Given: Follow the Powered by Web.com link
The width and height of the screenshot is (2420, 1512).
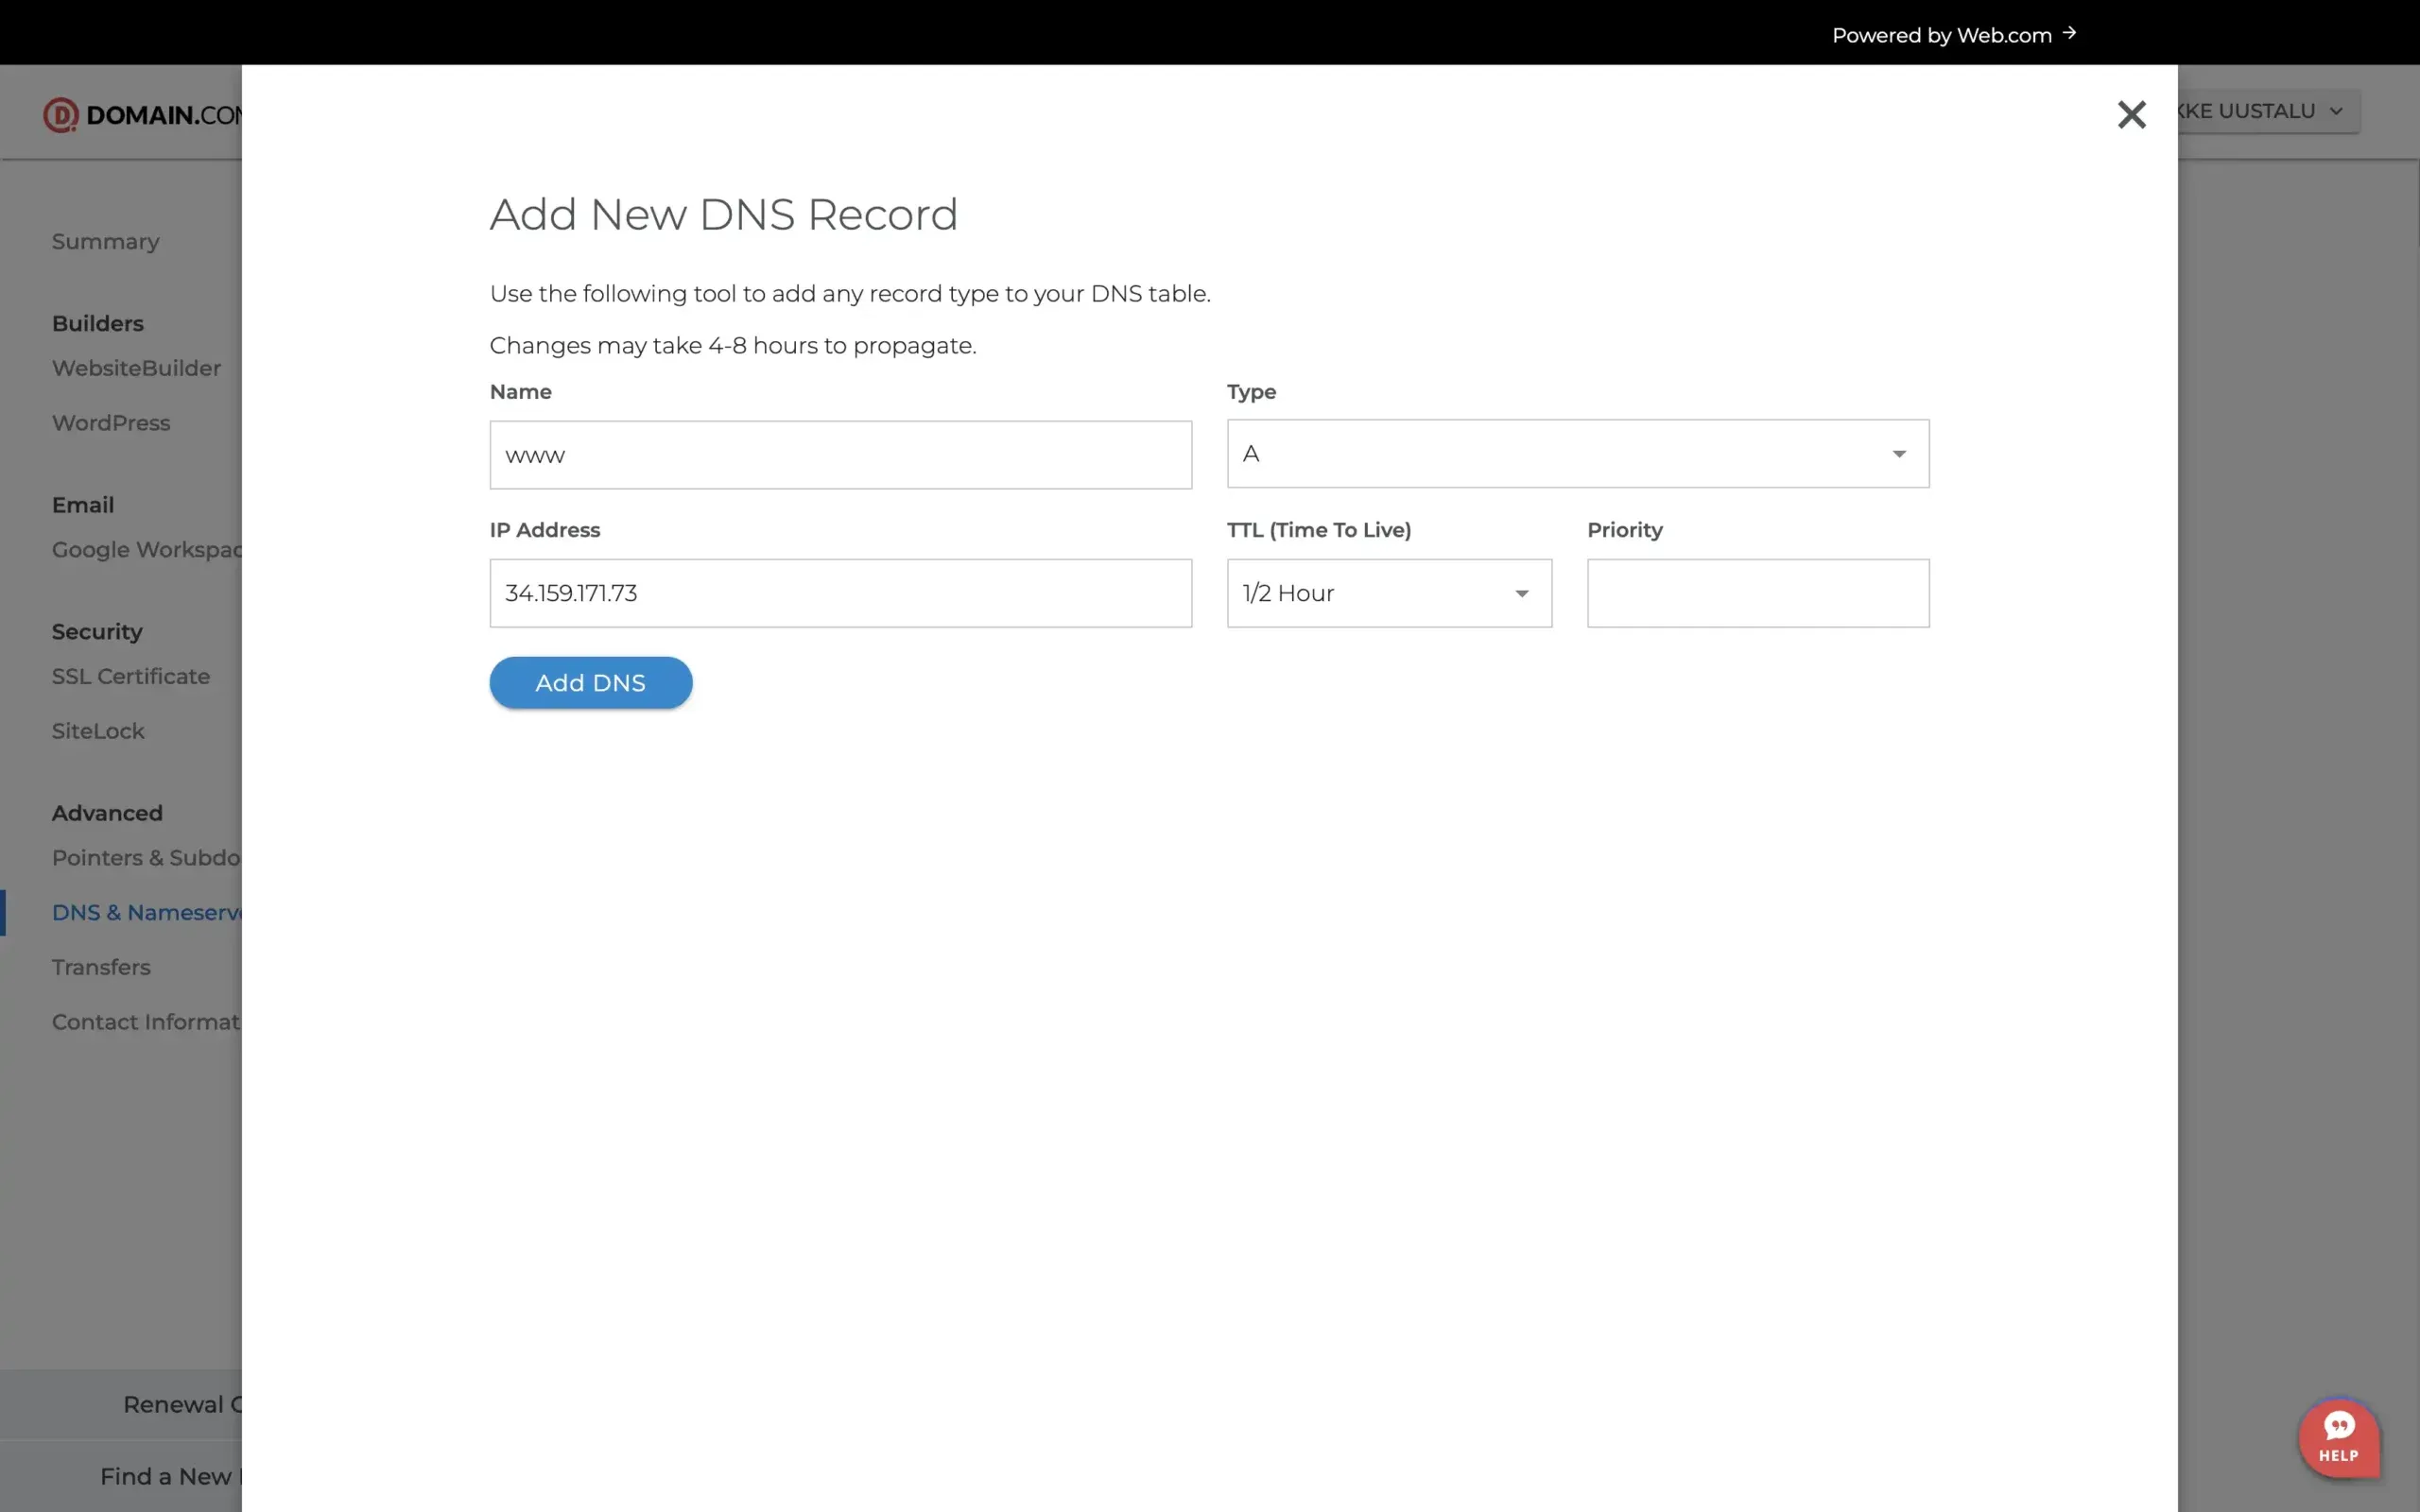Looking at the screenshot, I should pyautogui.click(x=1940, y=34).
